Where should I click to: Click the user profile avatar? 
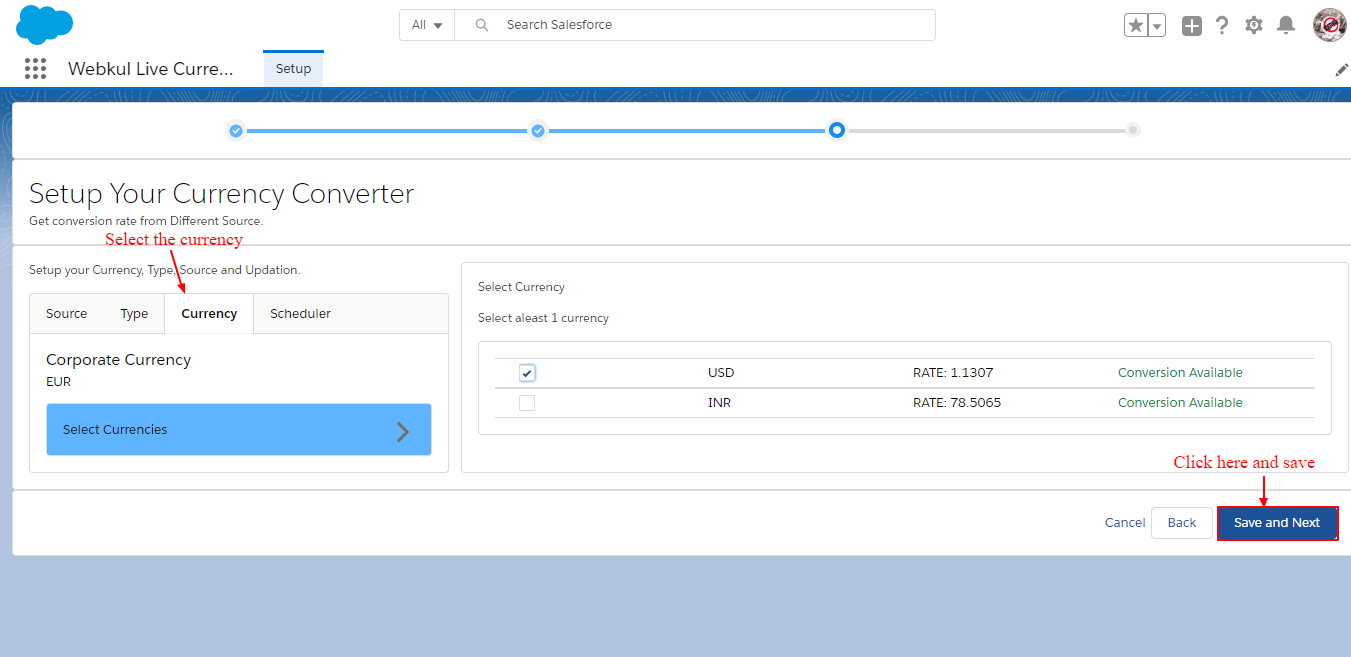click(1329, 25)
